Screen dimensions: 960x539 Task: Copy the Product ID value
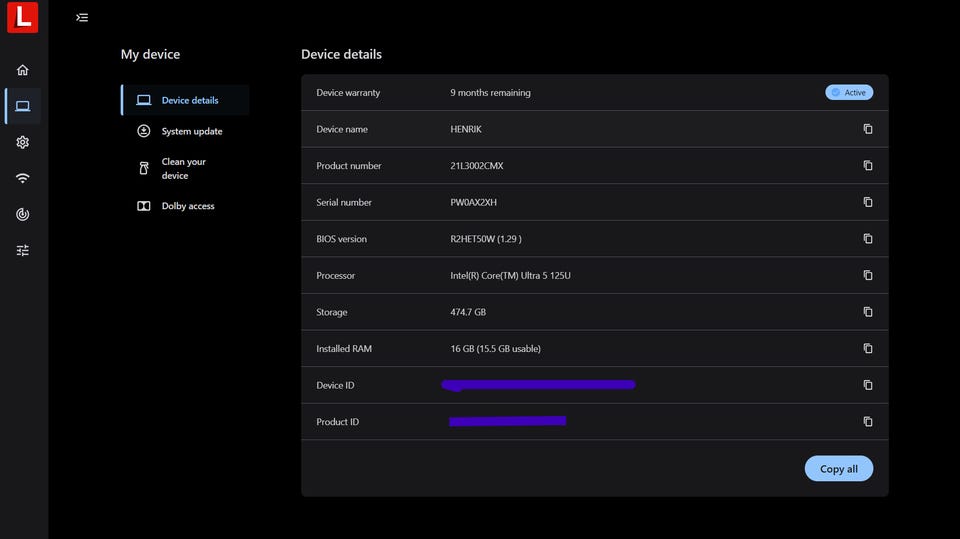point(868,421)
